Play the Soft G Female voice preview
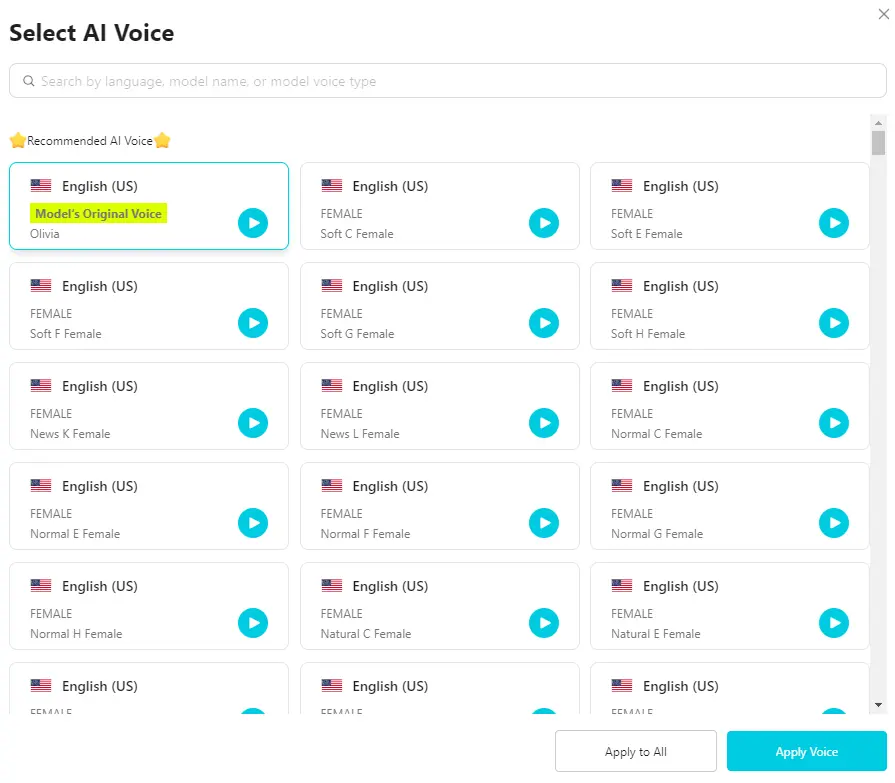 pos(544,323)
